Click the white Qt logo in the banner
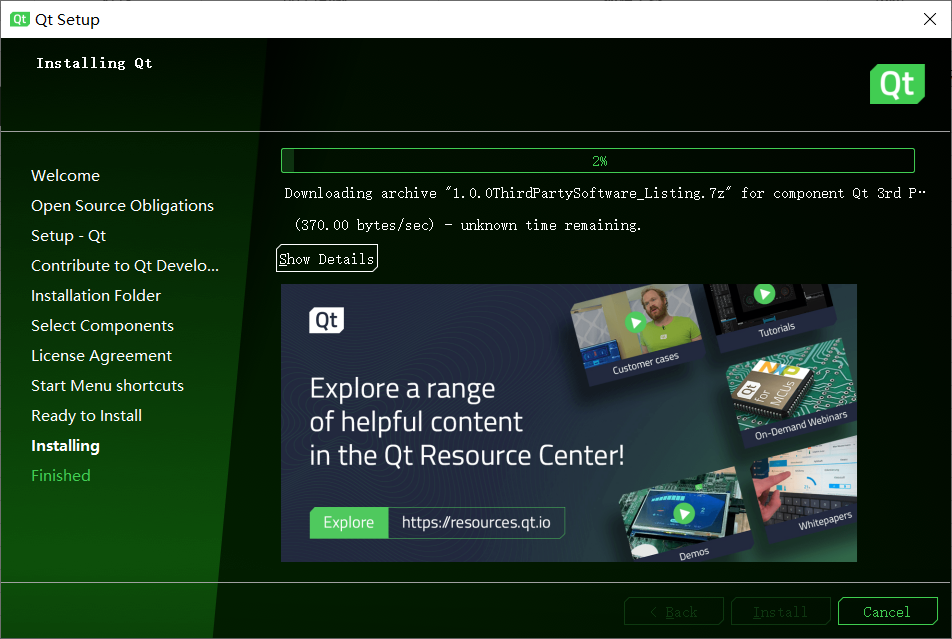 click(x=327, y=320)
